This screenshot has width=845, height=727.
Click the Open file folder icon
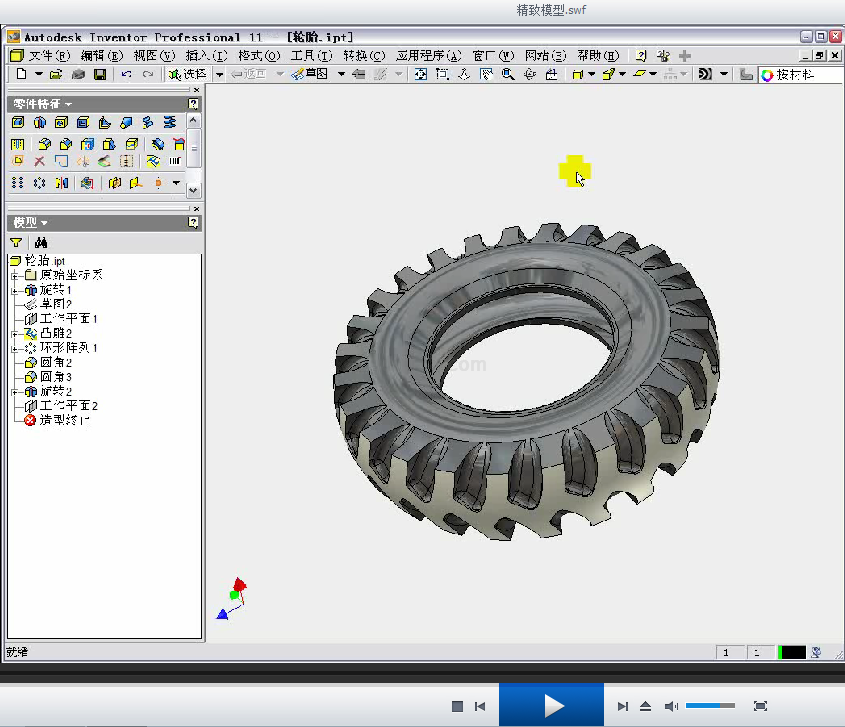(x=56, y=74)
